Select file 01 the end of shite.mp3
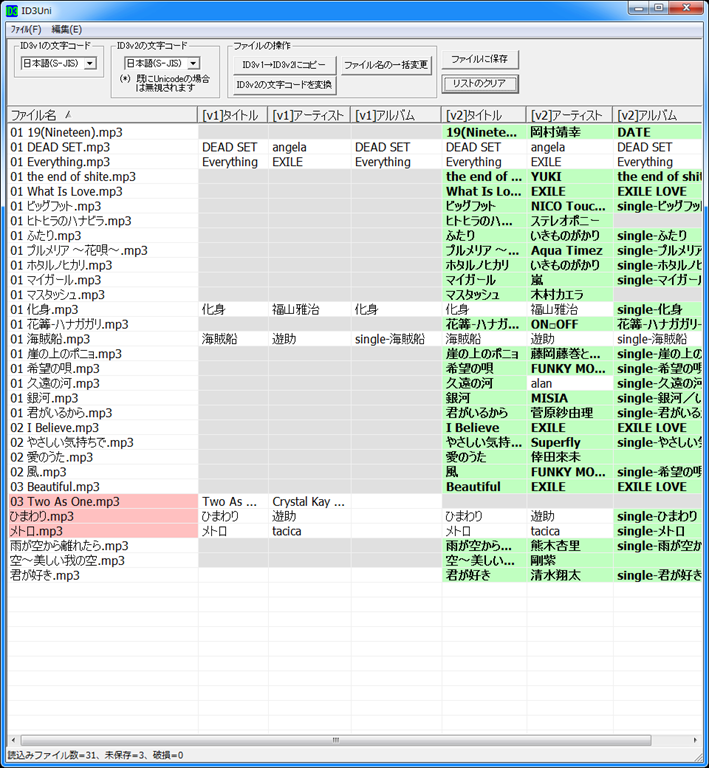This screenshot has width=709, height=768. coord(73,176)
